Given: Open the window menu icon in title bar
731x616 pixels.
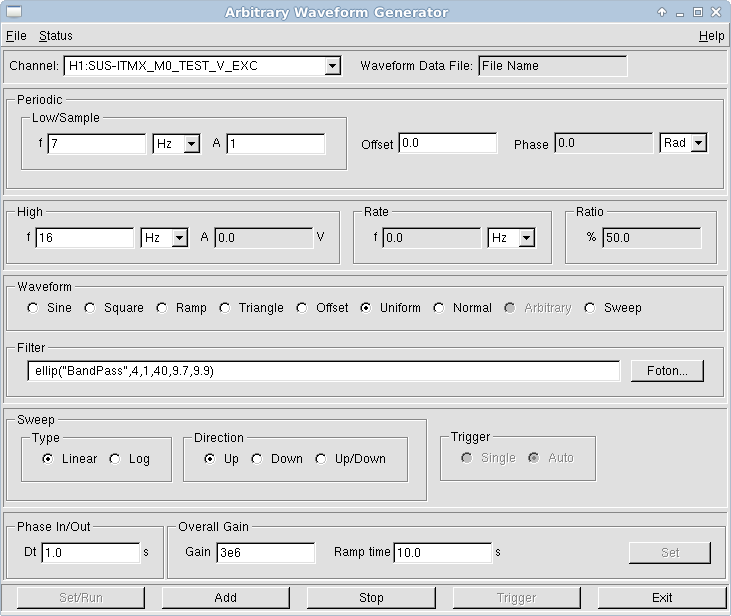Looking at the screenshot, I should tap(14, 12).
